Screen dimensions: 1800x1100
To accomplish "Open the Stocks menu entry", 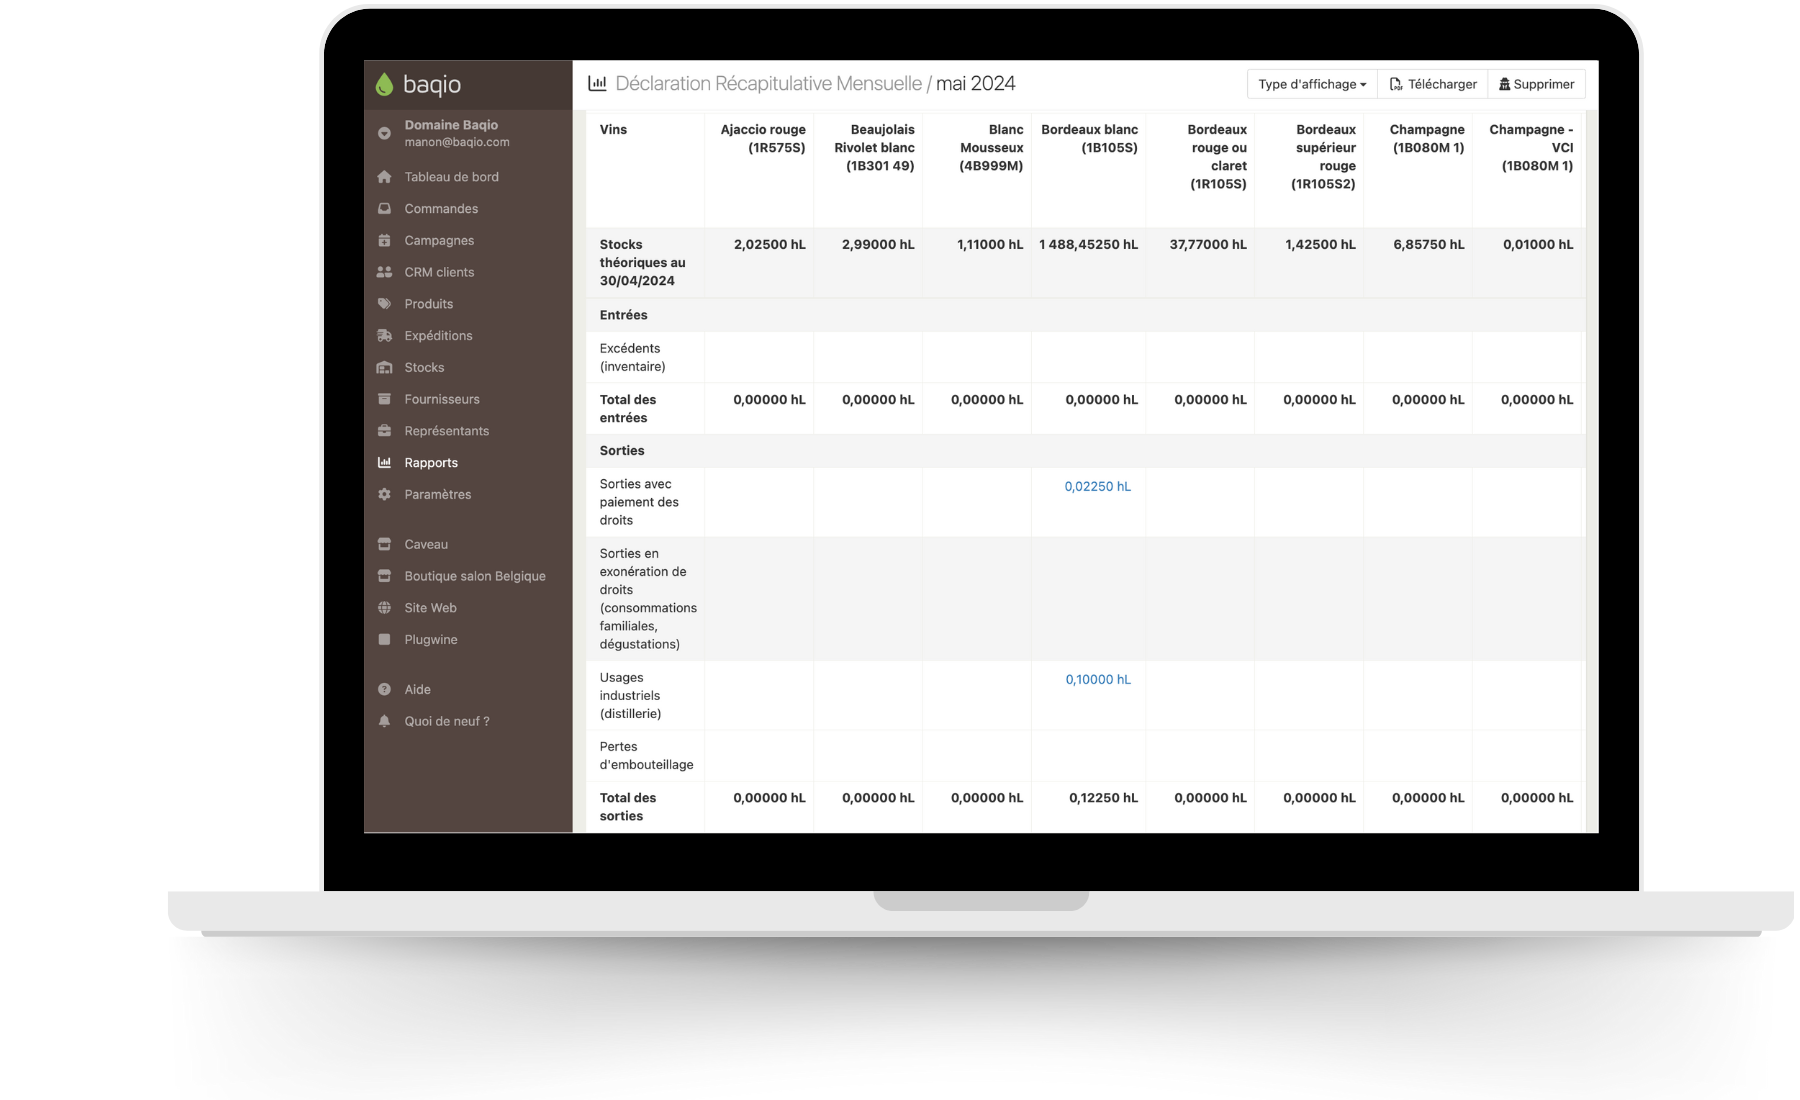I will point(424,368).
